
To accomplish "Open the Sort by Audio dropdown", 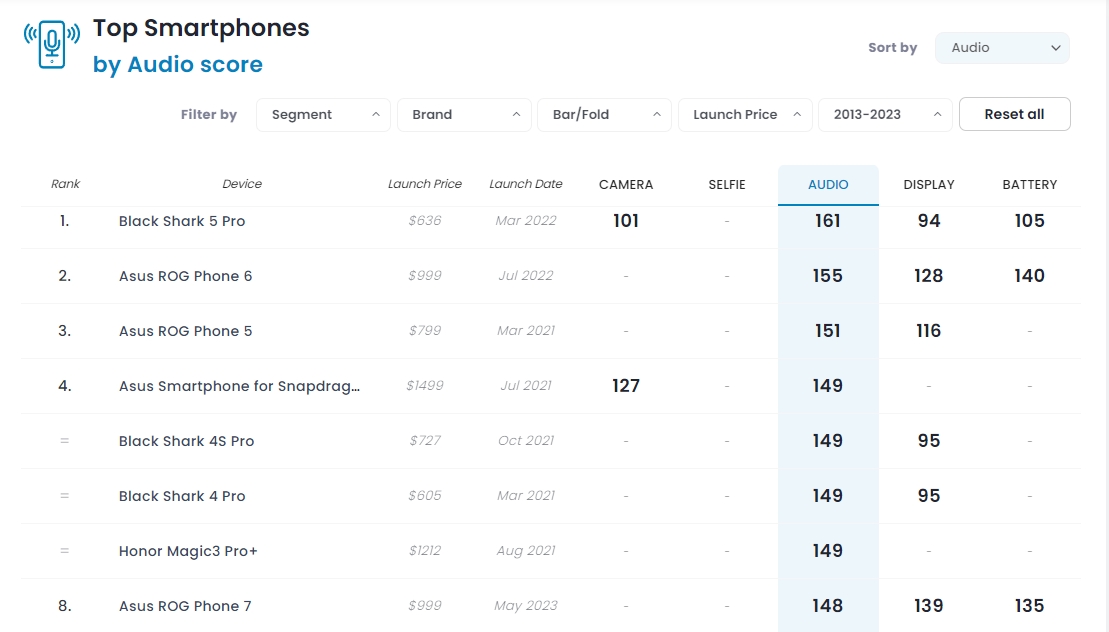I will tap(1002, 48).
